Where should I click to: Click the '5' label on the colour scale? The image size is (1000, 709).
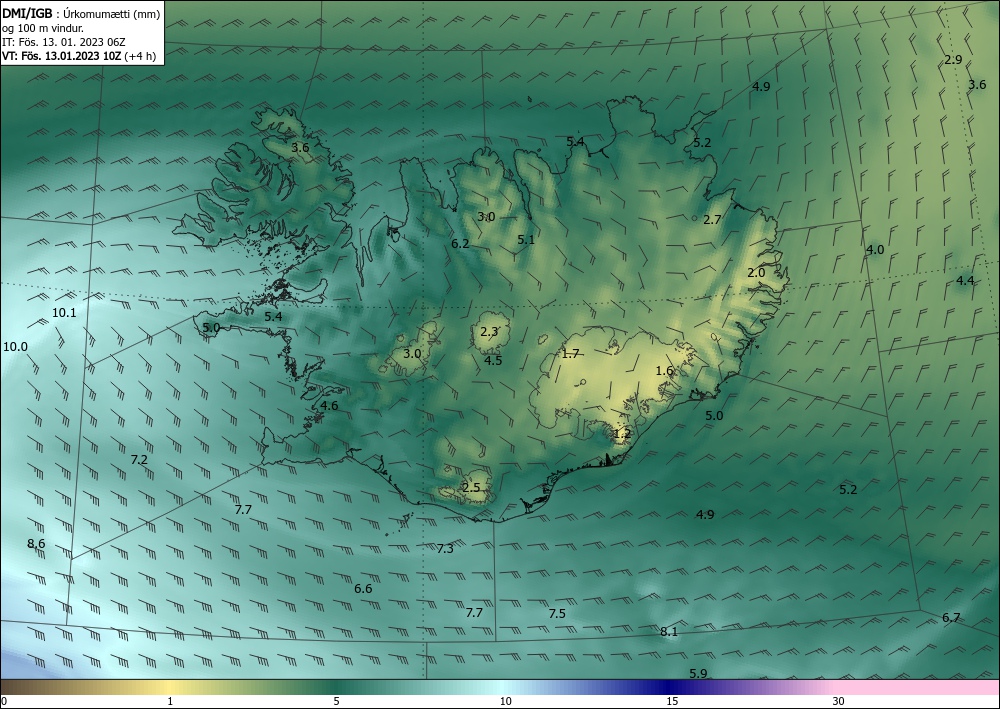click(x=336, y=702)
